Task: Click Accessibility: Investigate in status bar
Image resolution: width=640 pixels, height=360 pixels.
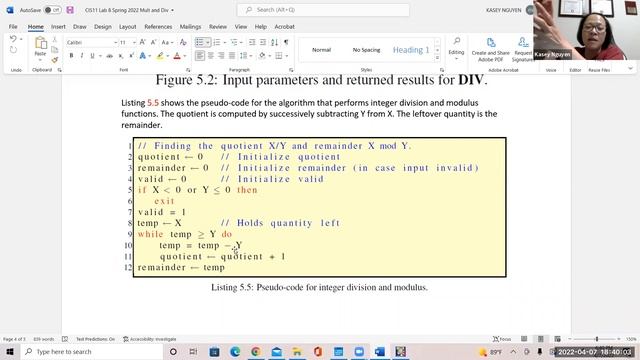Action: pyautogui.click(x=149, y=339)
